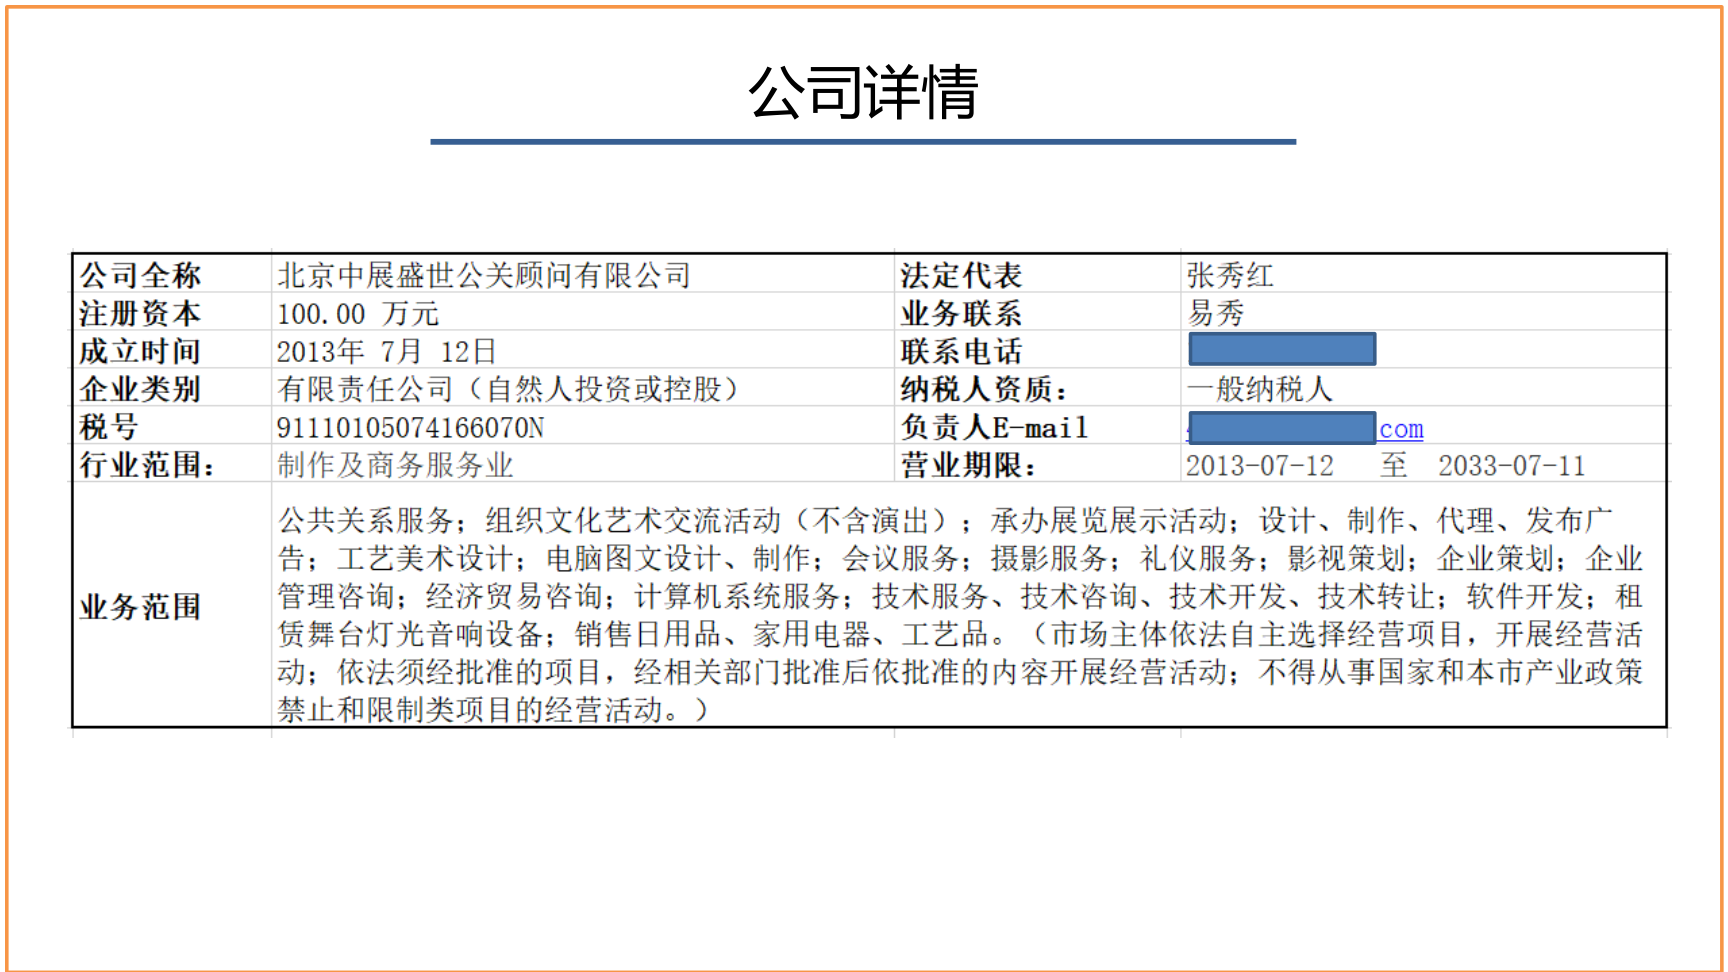
Task: Select the 行业范围 label cell
Action: (147, 465)
